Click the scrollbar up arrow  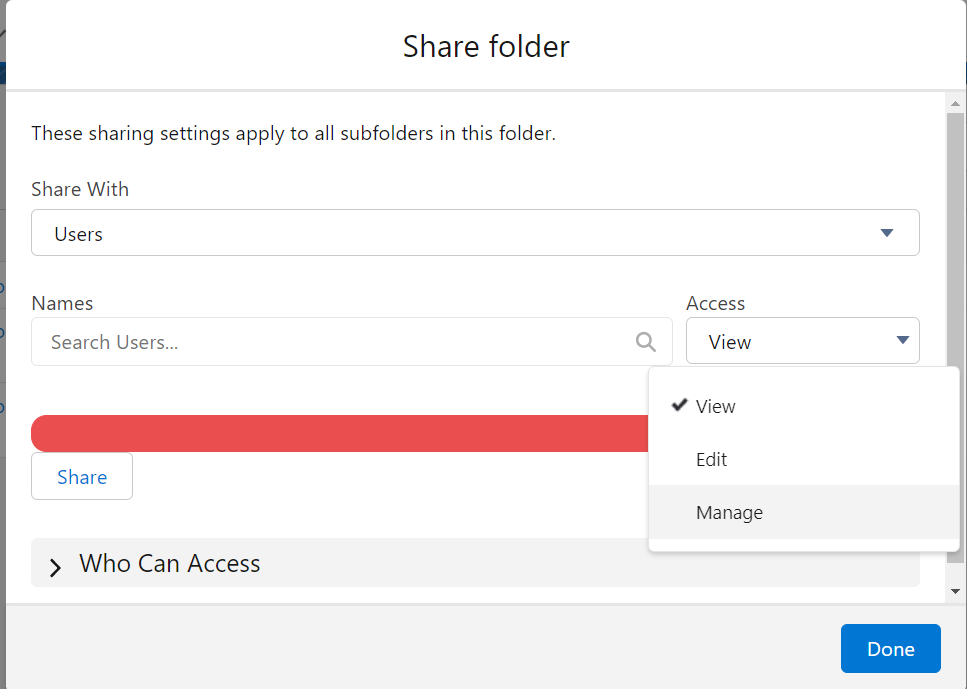956,104
